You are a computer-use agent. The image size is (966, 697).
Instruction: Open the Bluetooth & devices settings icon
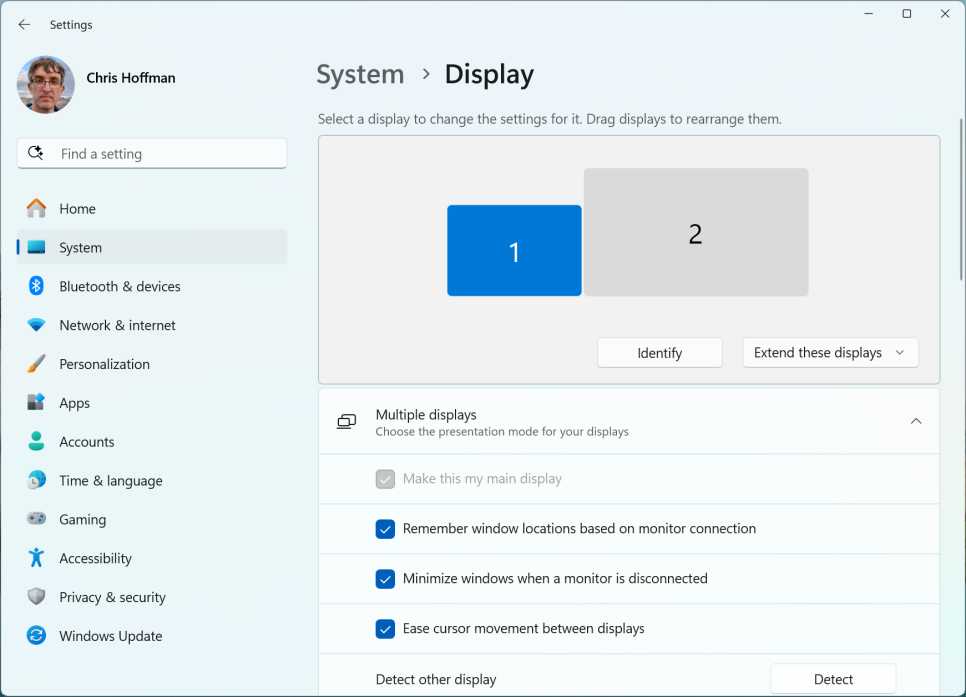pos(36,286)
